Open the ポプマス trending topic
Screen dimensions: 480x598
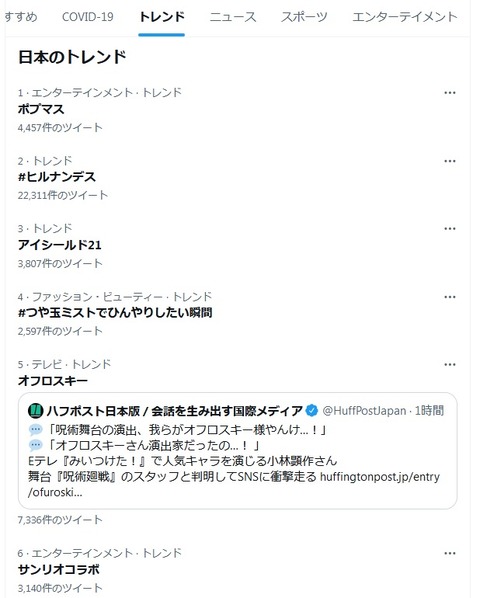(x=41, y=109)
